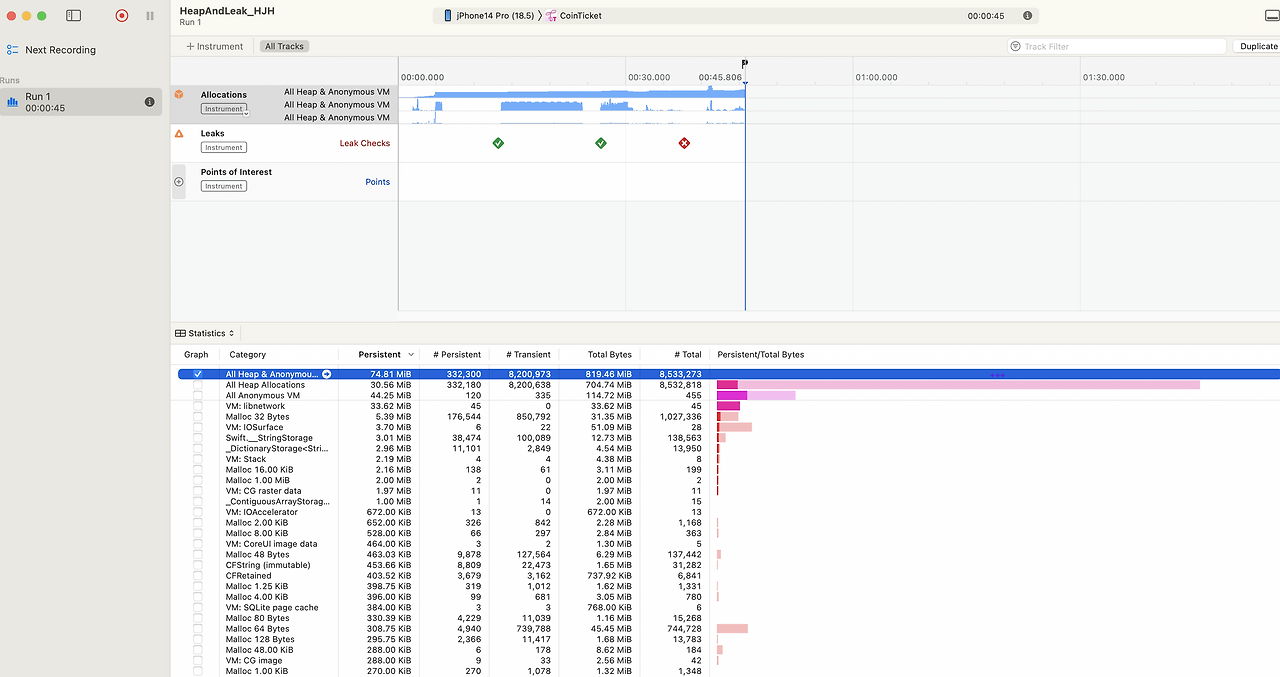Click the All Anonymous VM usage bar
This screenshot has width=1280, height=677.
[x=756, y=395]
